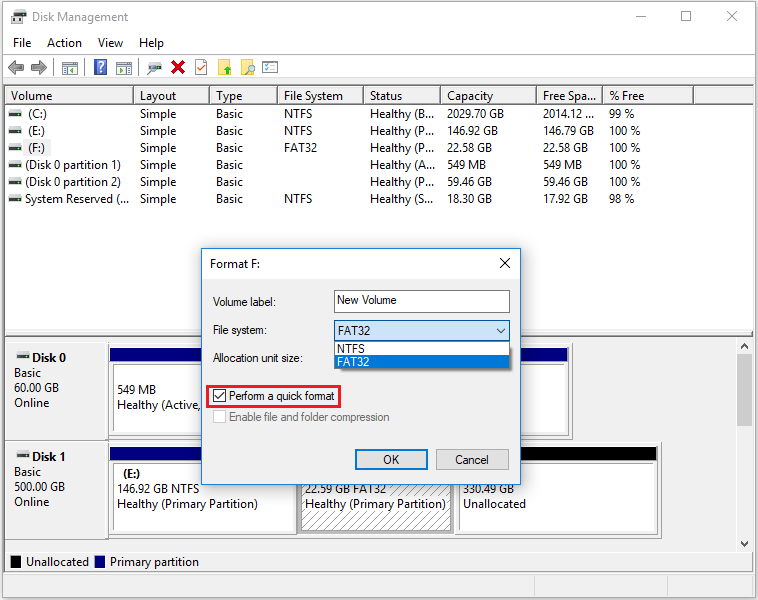758x600 pixels.
Task: Click the drive icon next to (F:)
Action: tap(15, 148)
